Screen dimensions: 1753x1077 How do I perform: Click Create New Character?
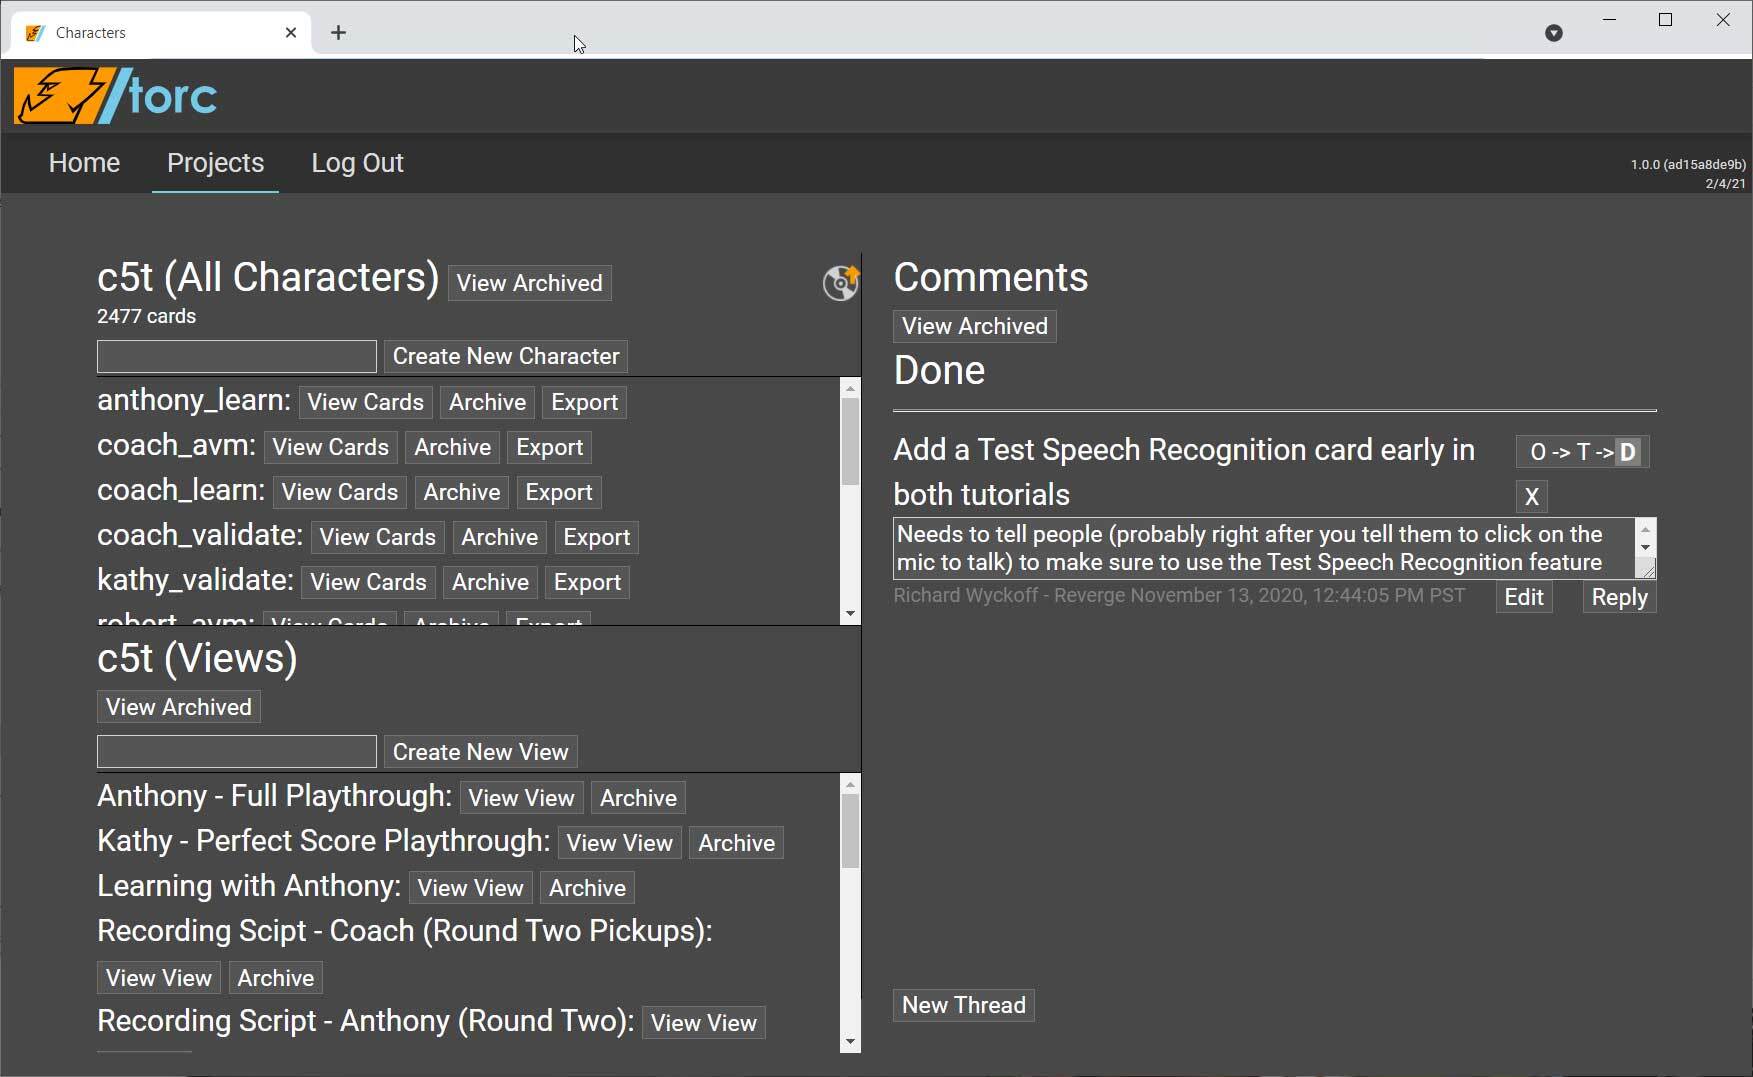coord(505,356)
